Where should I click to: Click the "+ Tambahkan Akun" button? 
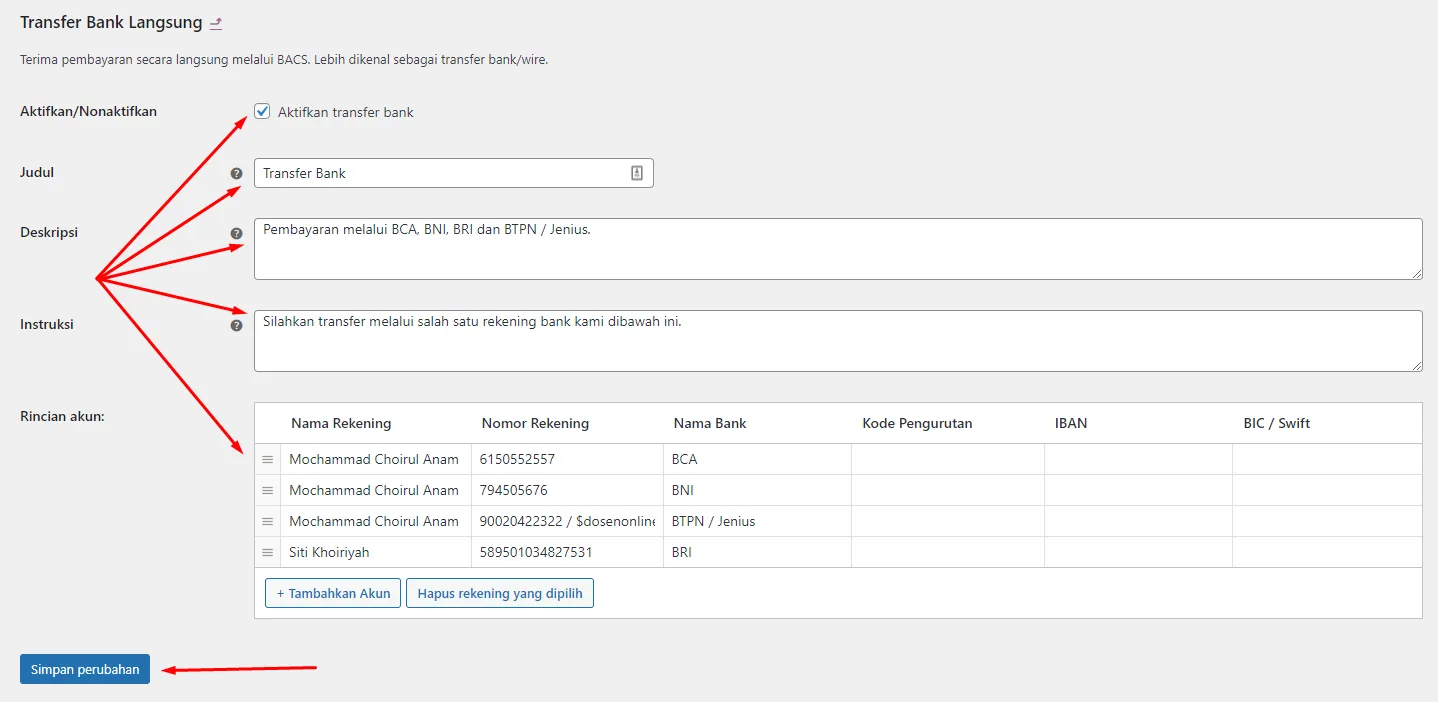332,592
